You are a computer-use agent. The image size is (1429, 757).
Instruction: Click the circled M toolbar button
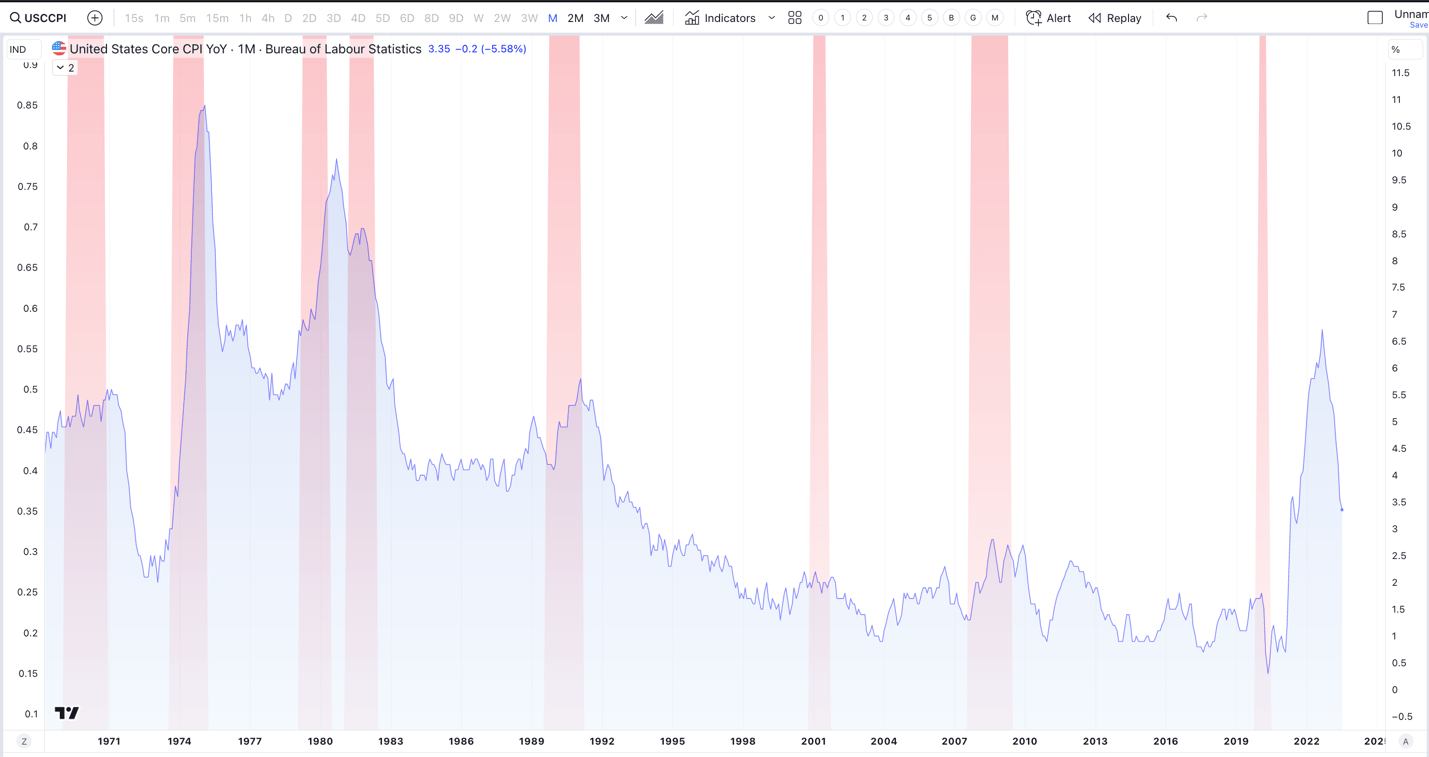(x=995, y=18)
